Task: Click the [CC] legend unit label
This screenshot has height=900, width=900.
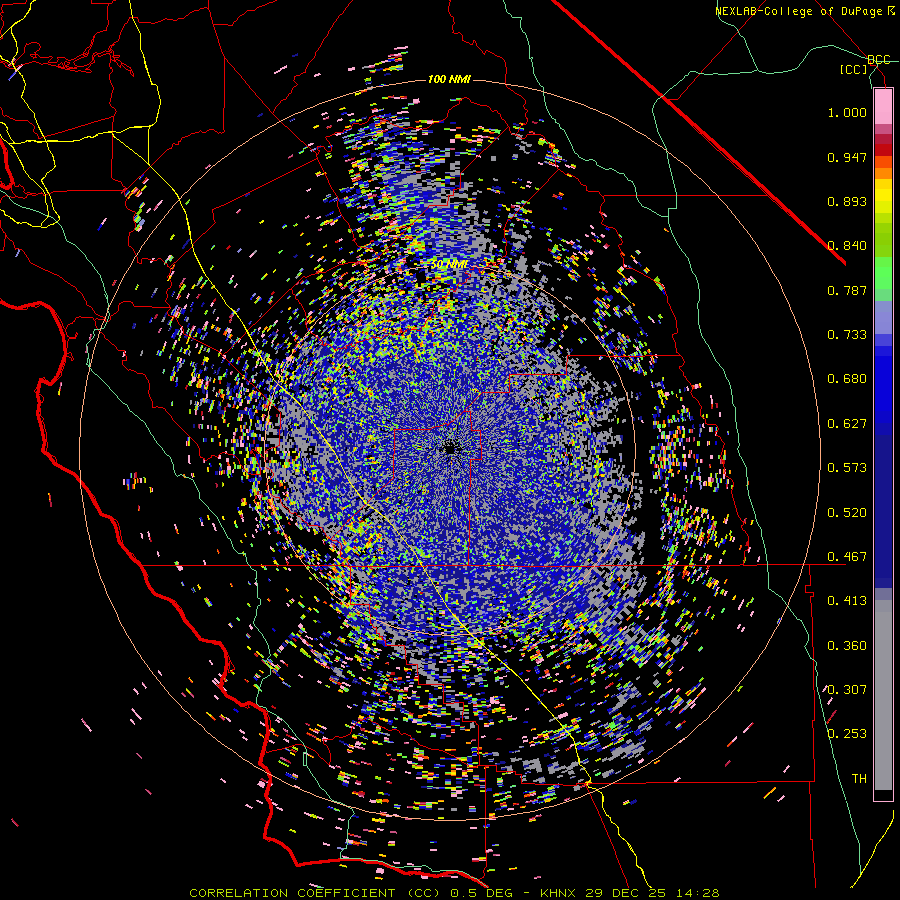Action: 854,69
